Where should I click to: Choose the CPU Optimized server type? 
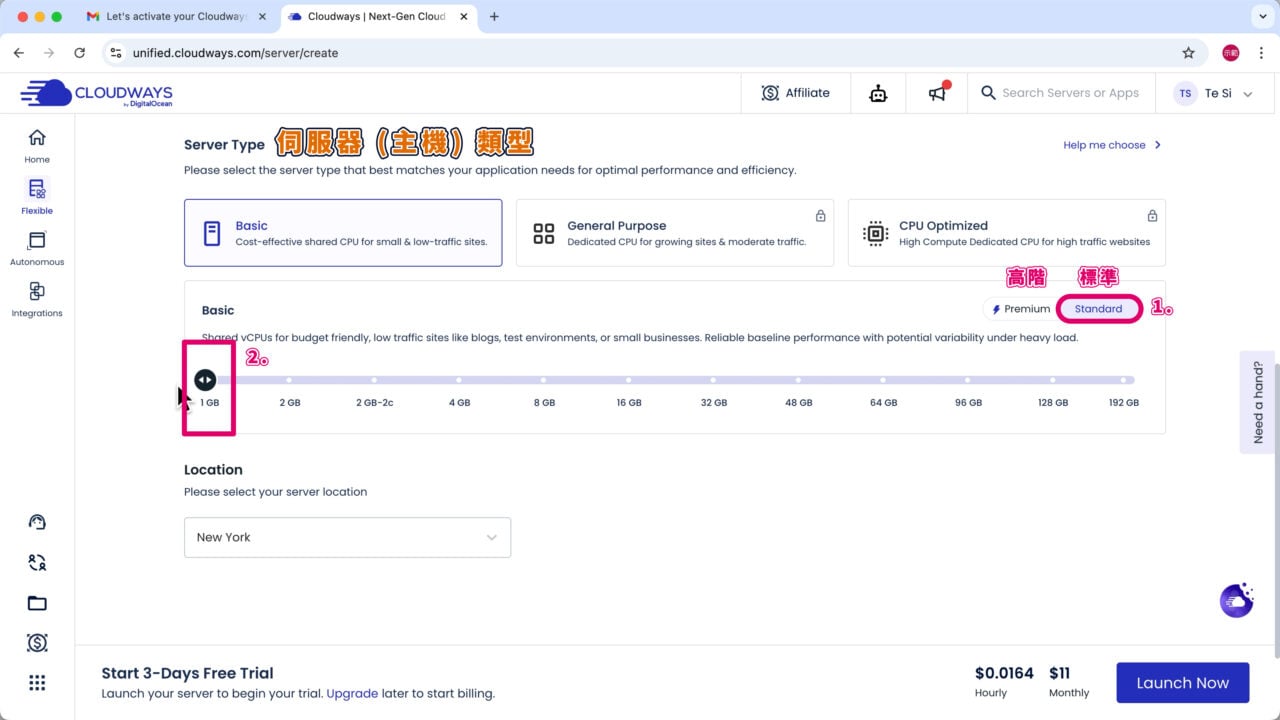[1006, 233]
